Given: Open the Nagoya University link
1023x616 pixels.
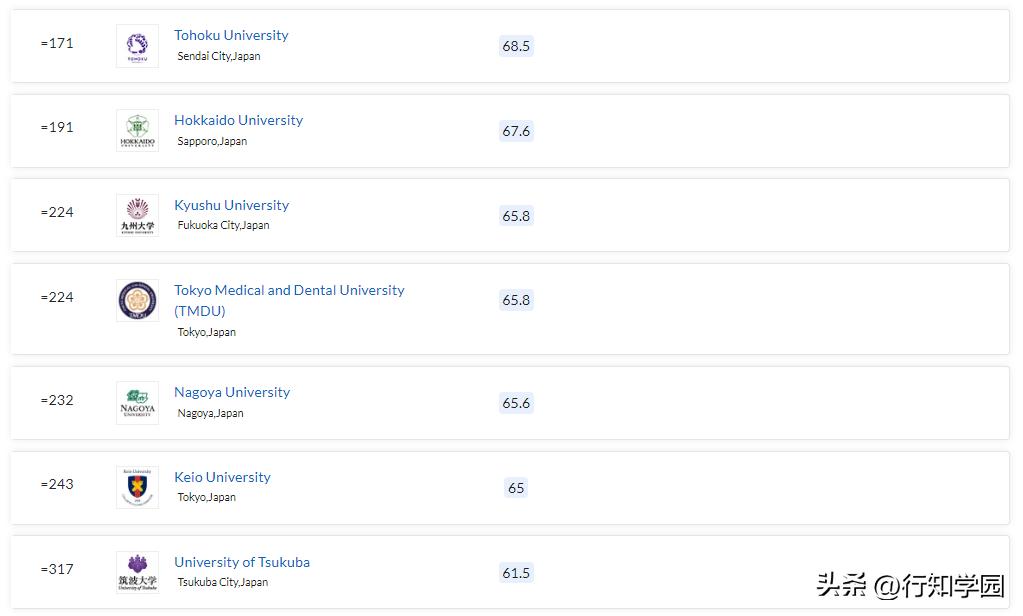Looking at the screenshot, I should (232, 392).
